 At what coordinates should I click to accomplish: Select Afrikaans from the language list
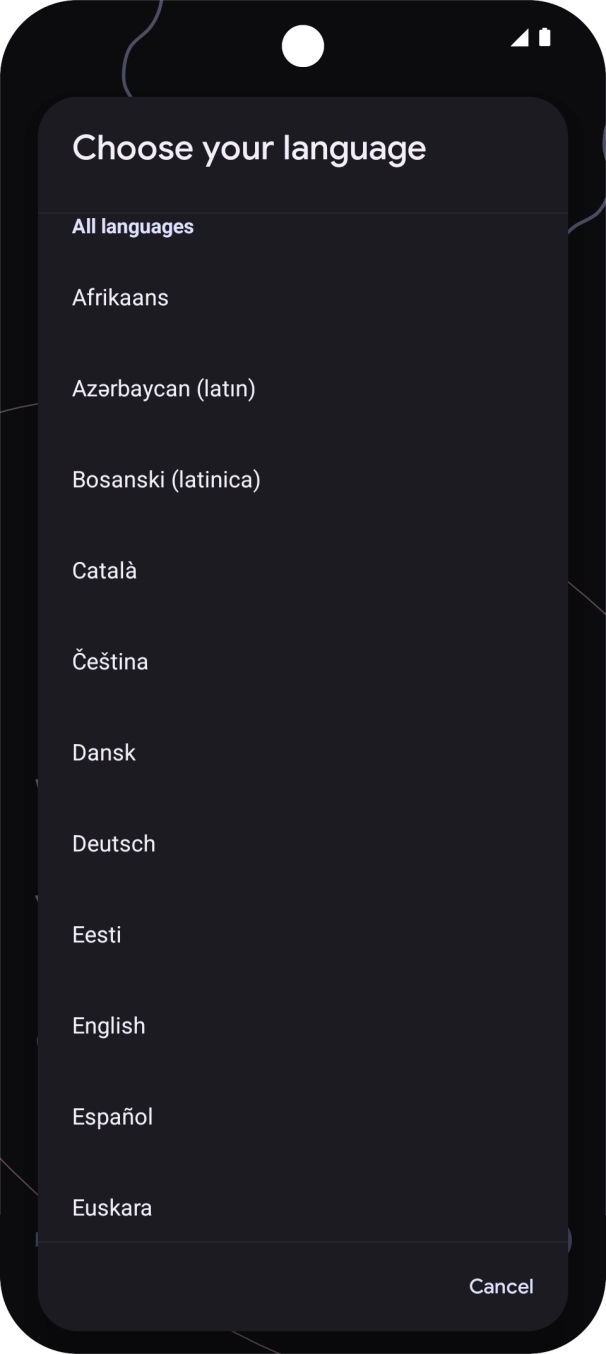click(120, 298)
